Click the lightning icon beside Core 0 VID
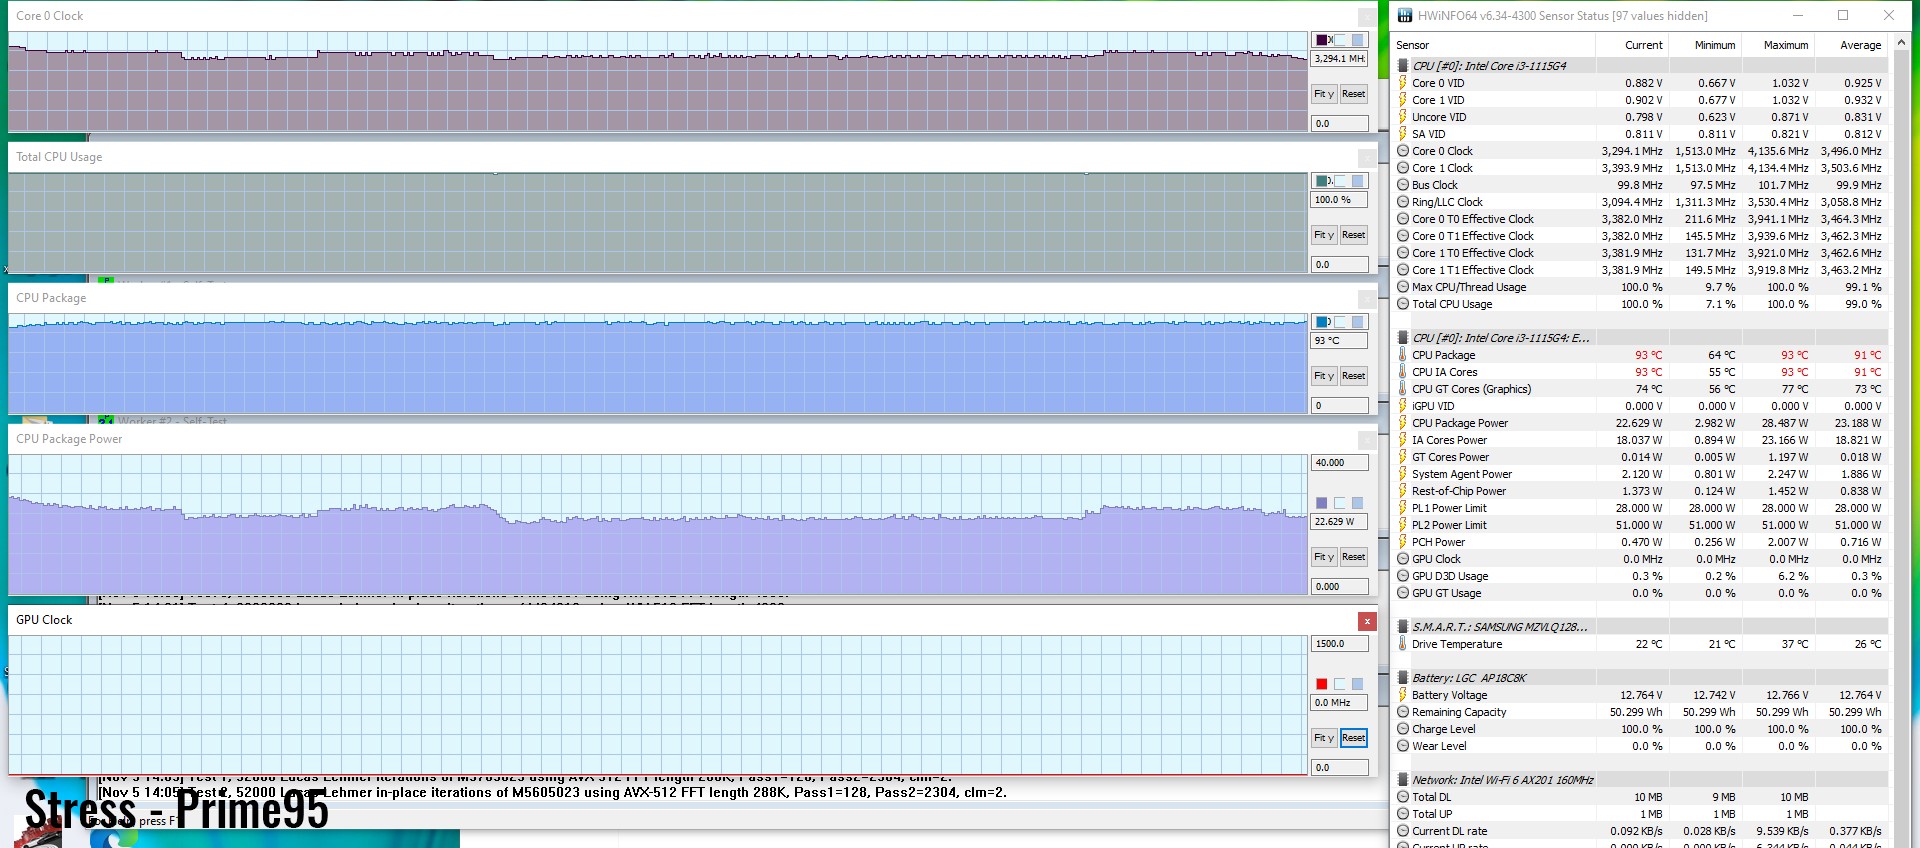Image resolution: width=1920 pixels, height=848 pixels. (x=1402, y=83)
